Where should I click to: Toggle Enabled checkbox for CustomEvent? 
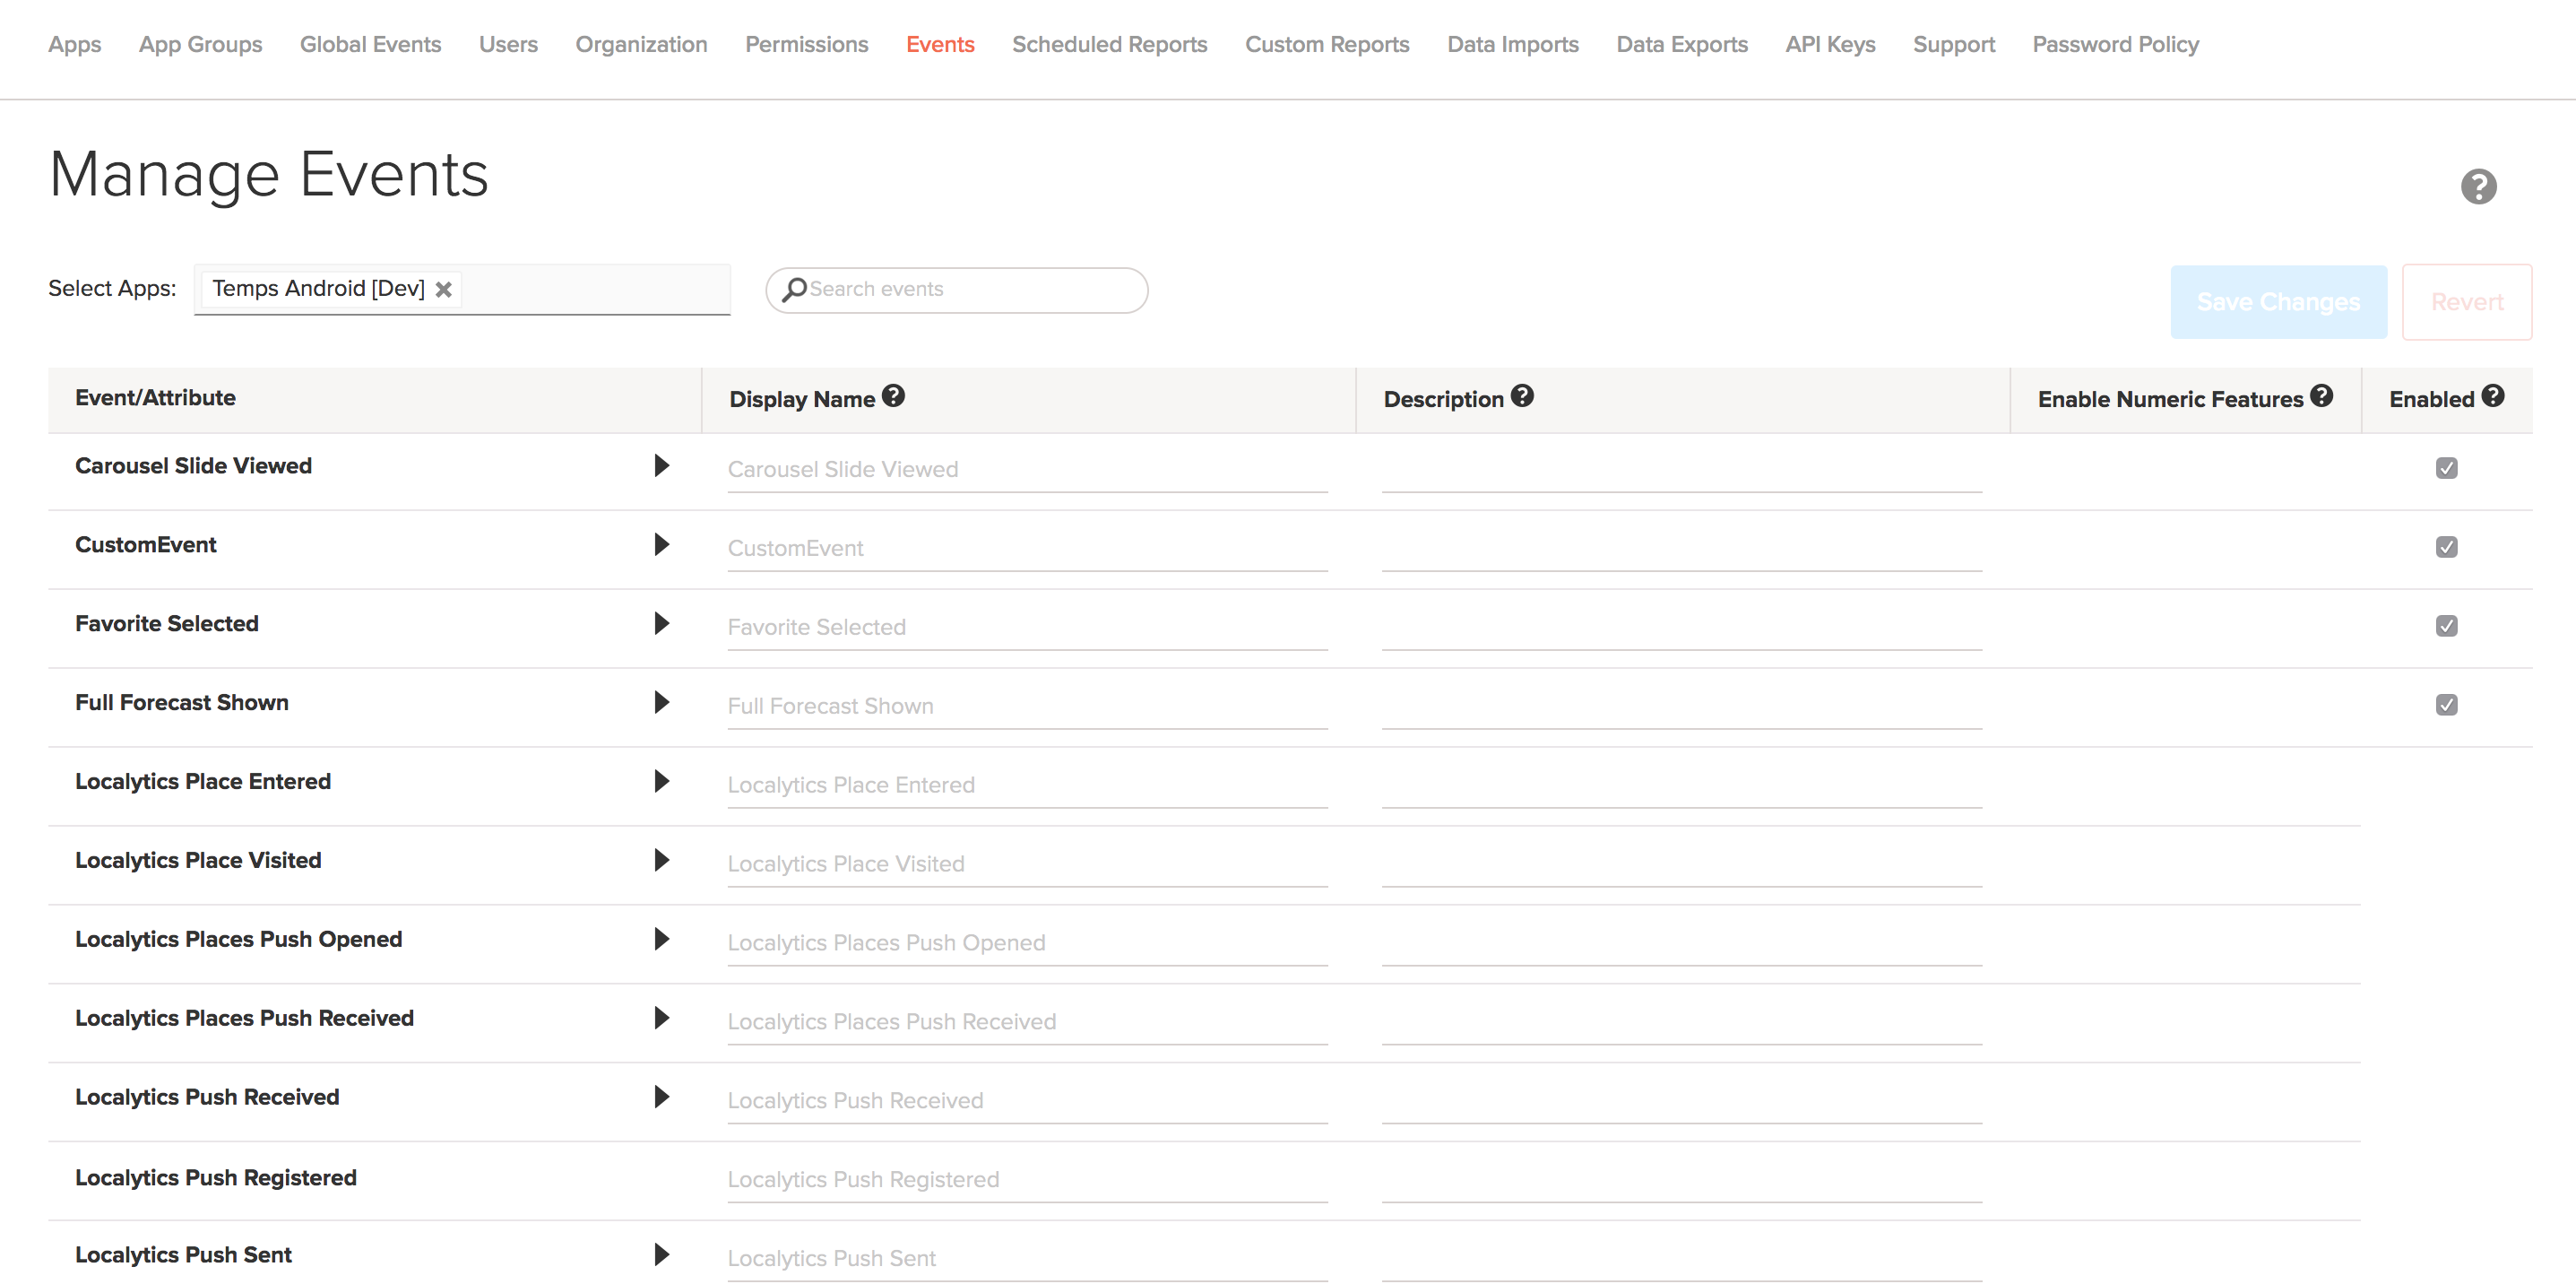pyautogui.click(x=2446, y=547)
